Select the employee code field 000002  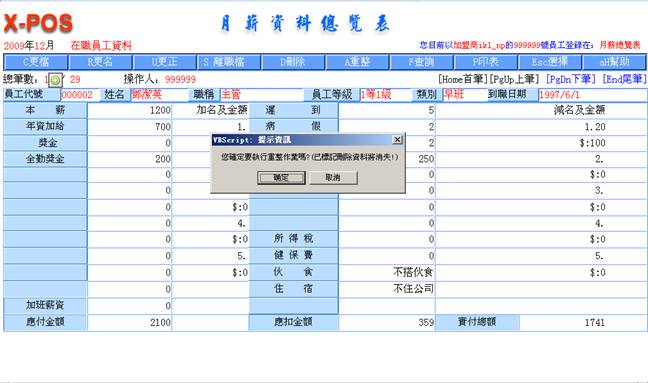coord(80,95)
